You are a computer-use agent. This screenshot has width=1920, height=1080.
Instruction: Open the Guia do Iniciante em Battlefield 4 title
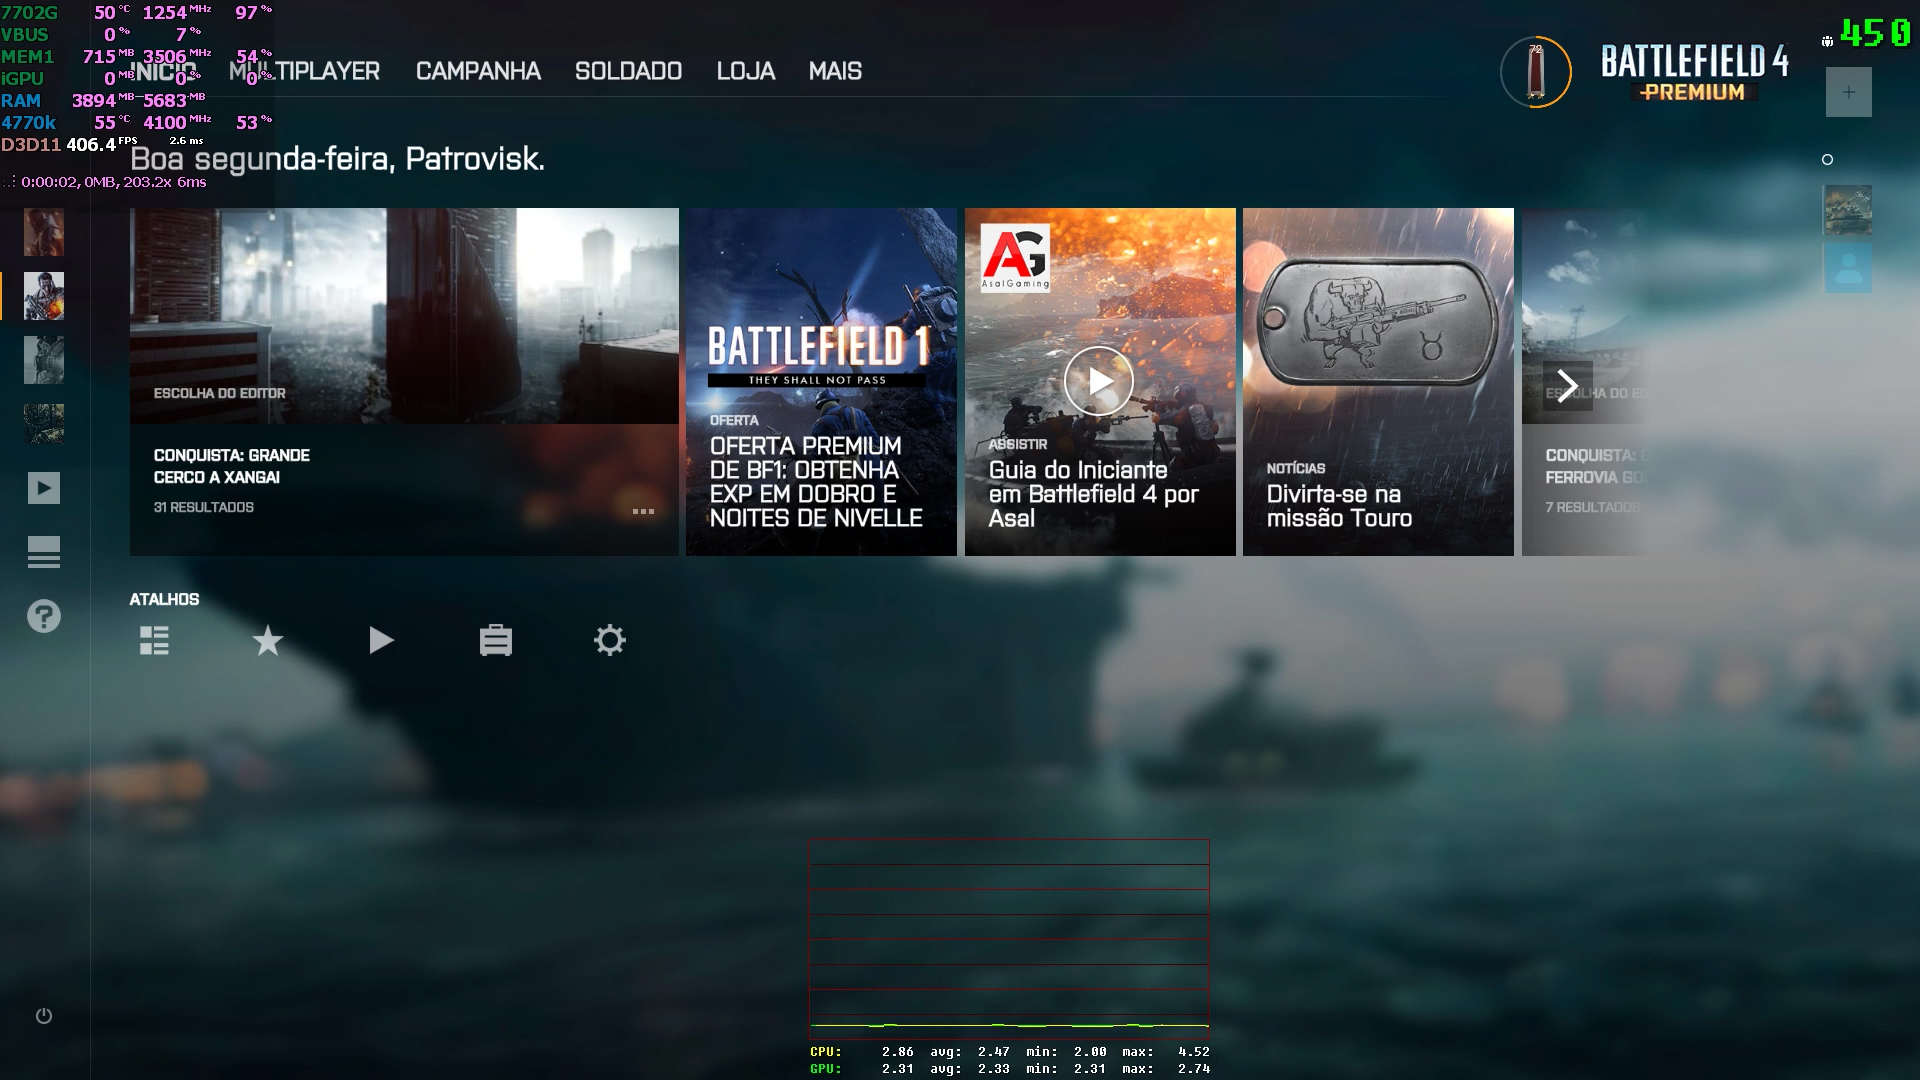pos(1093,494)
